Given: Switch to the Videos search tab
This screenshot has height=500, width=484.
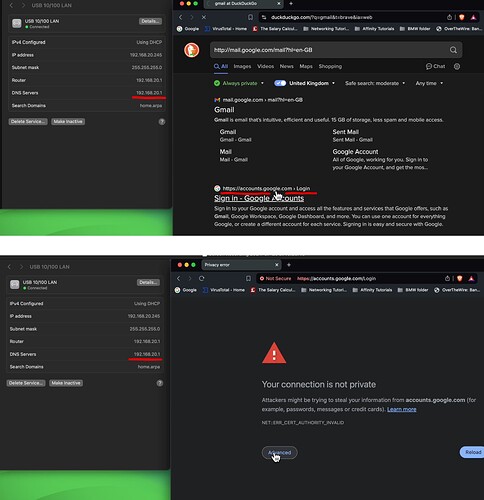Looking at the screenshot, I should [x=265, y=66].
